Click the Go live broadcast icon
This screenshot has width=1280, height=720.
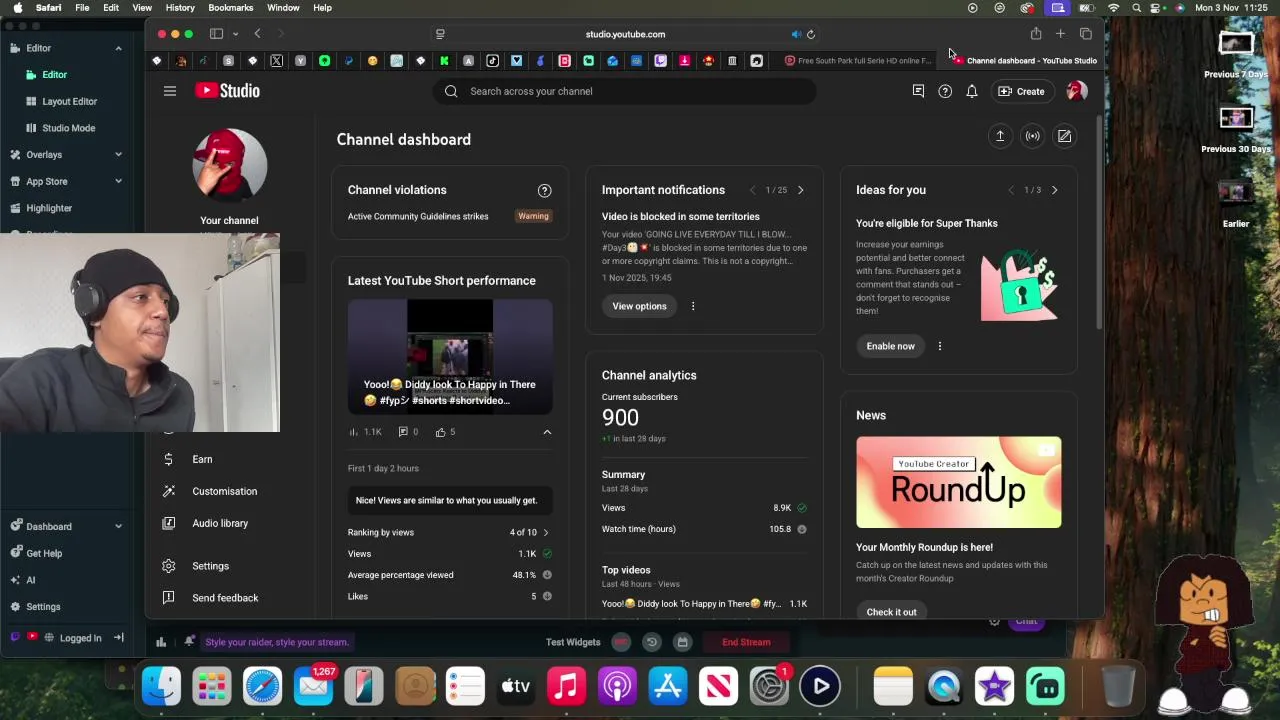tap(1032, 136)
